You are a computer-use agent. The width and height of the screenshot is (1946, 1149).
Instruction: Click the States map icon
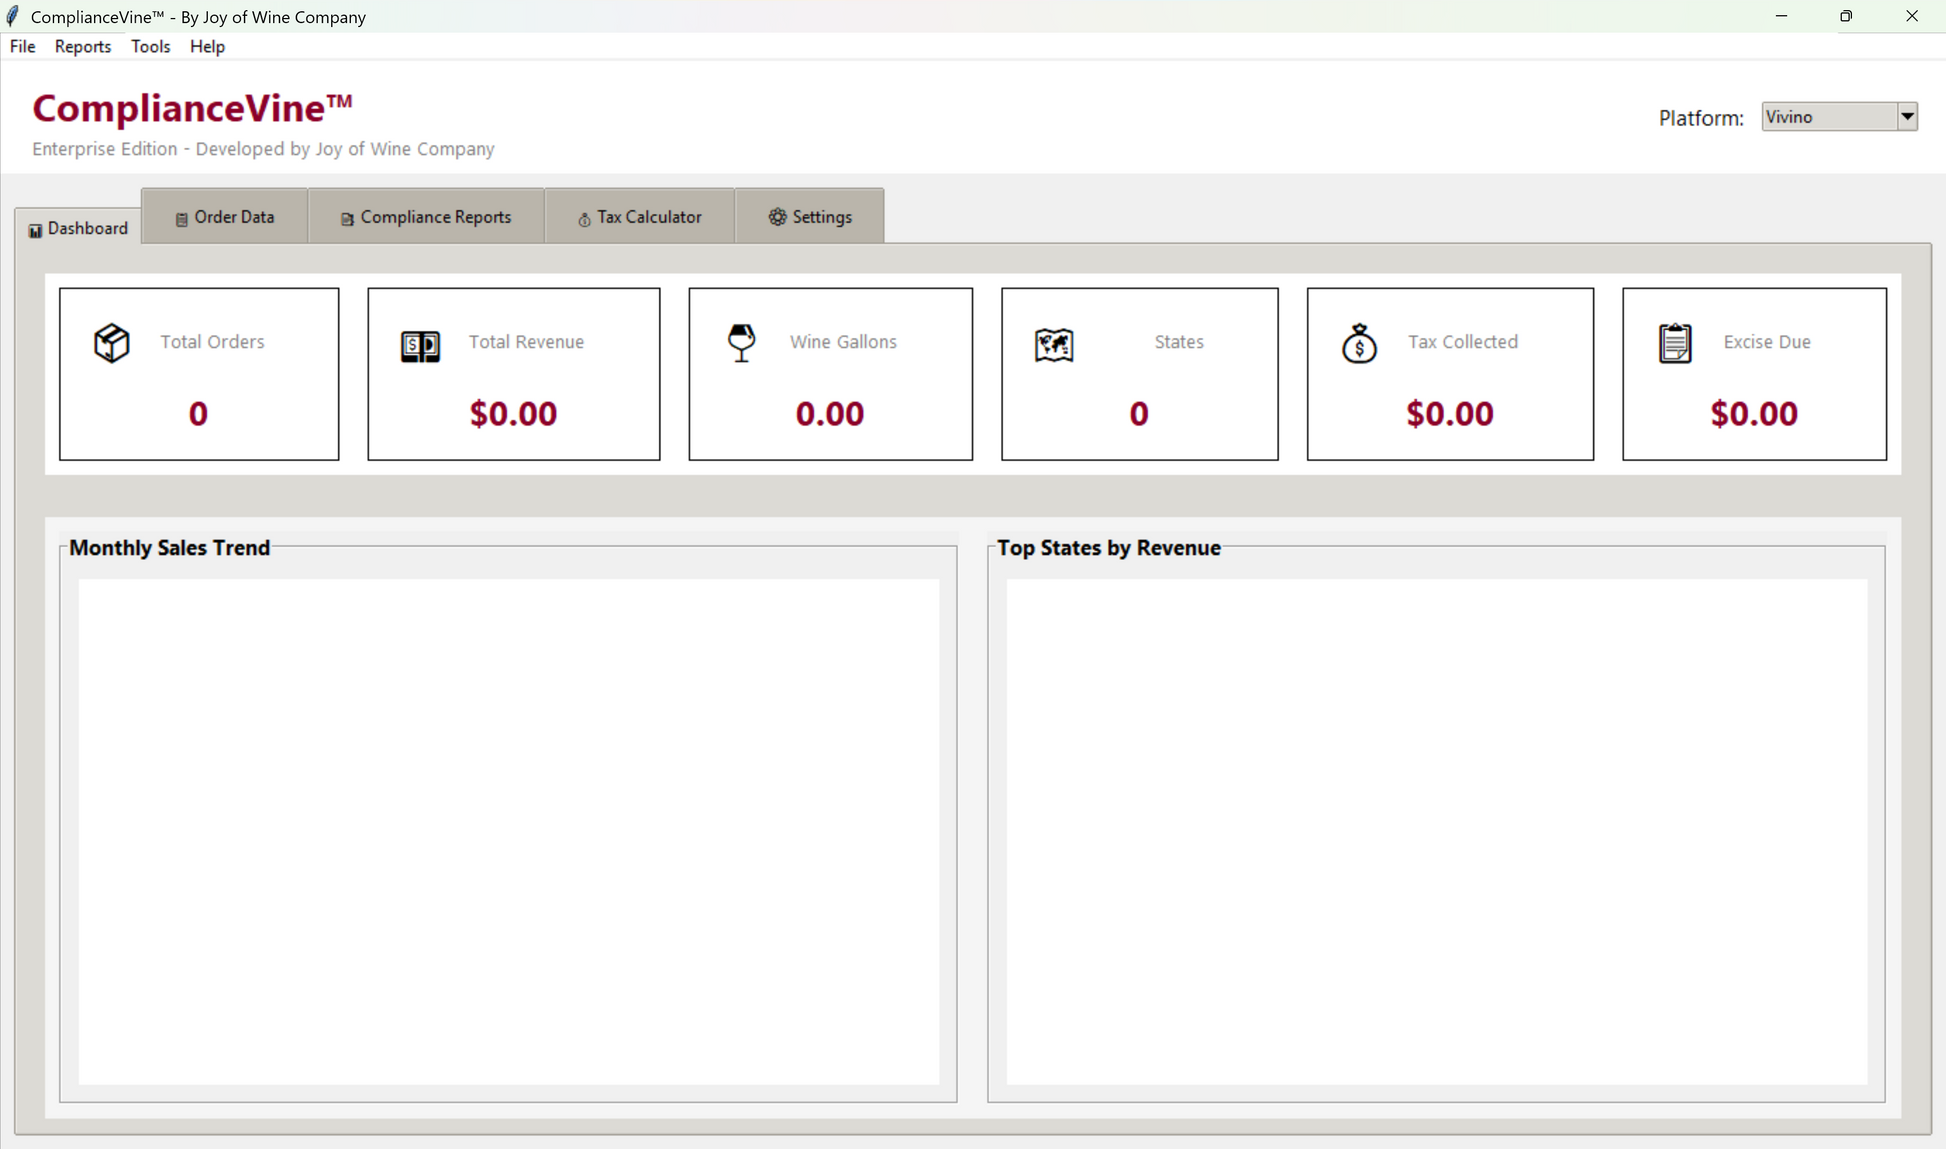[1054, 345]
